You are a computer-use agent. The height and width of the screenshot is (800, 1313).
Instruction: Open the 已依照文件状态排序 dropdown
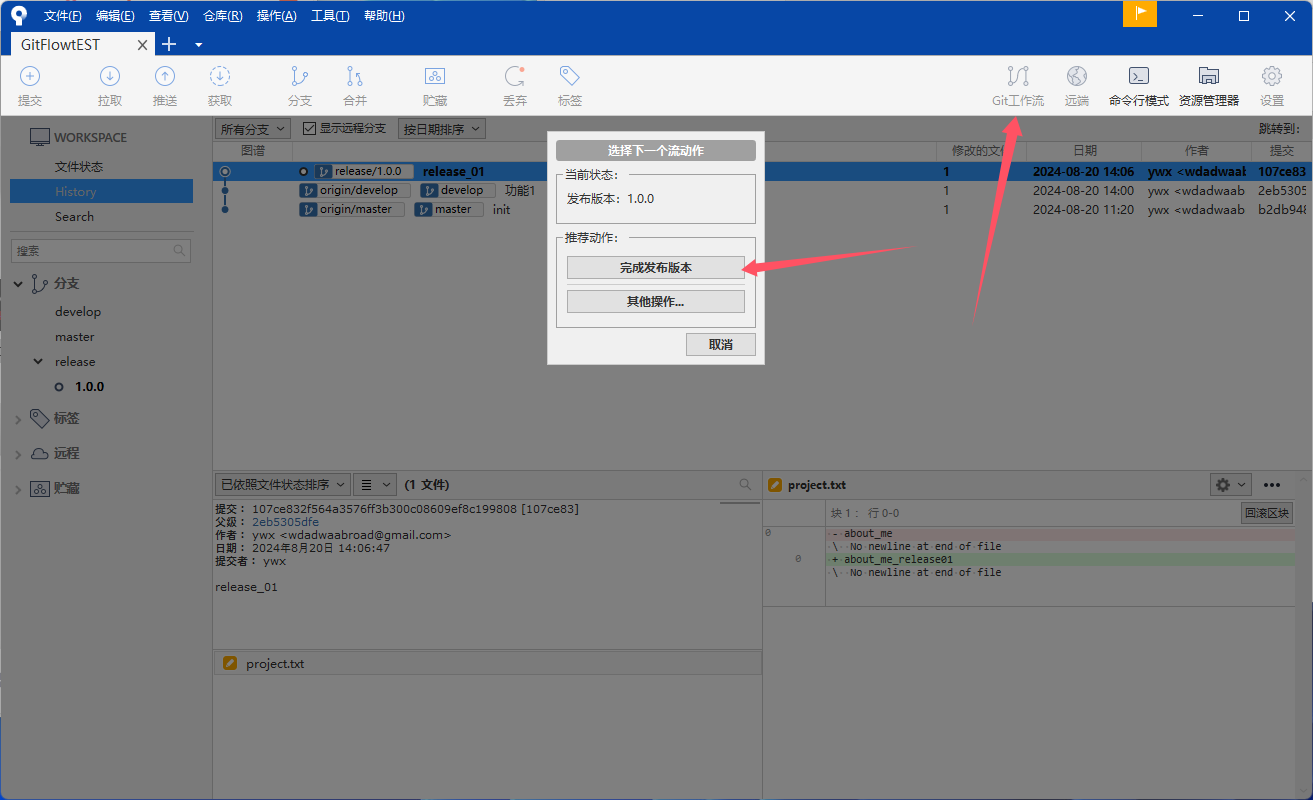pyautogui.click(x=283, y=484)
